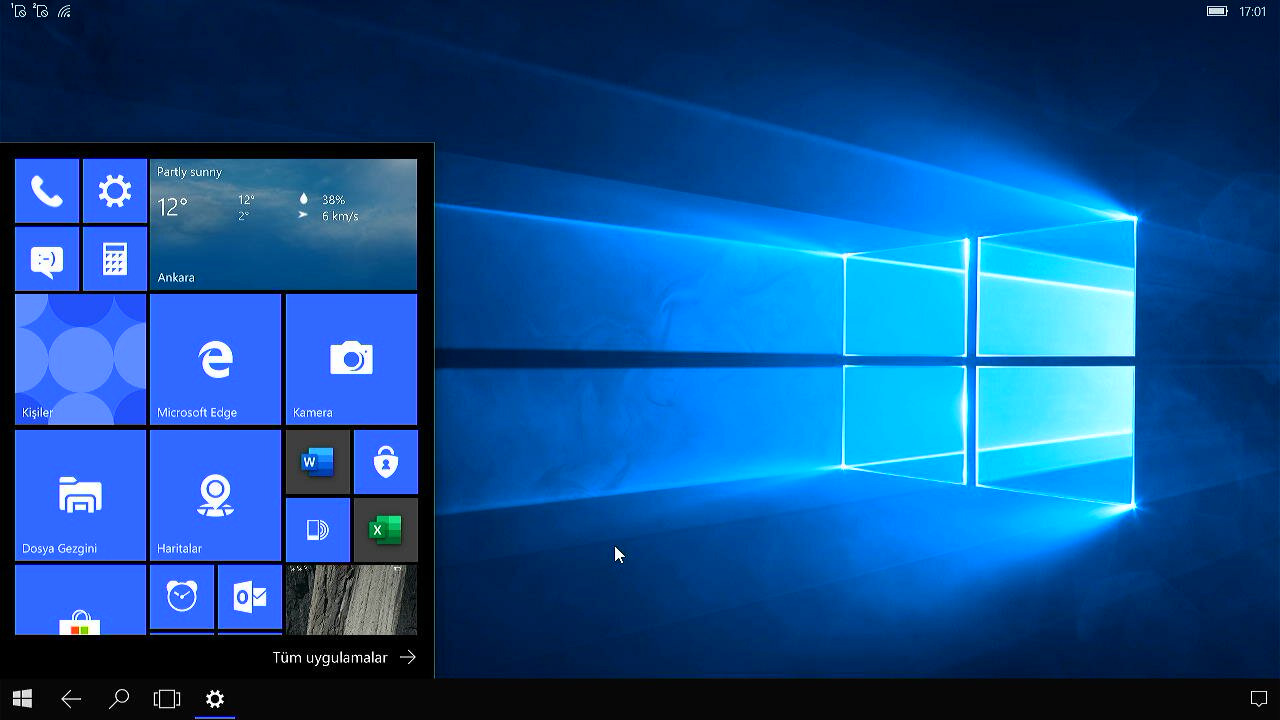
Task: Click the 17:01 clock
Action: (1253, 12)
